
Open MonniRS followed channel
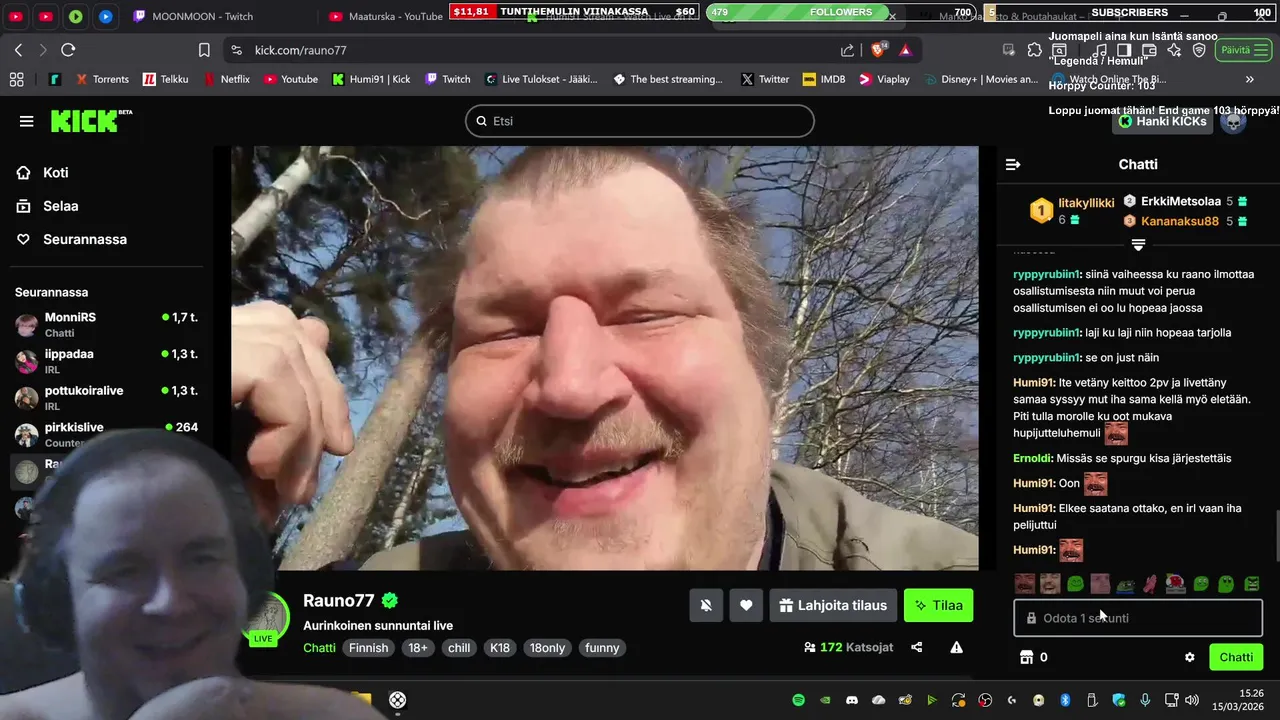pyautogui.click(x=107, y=324)
